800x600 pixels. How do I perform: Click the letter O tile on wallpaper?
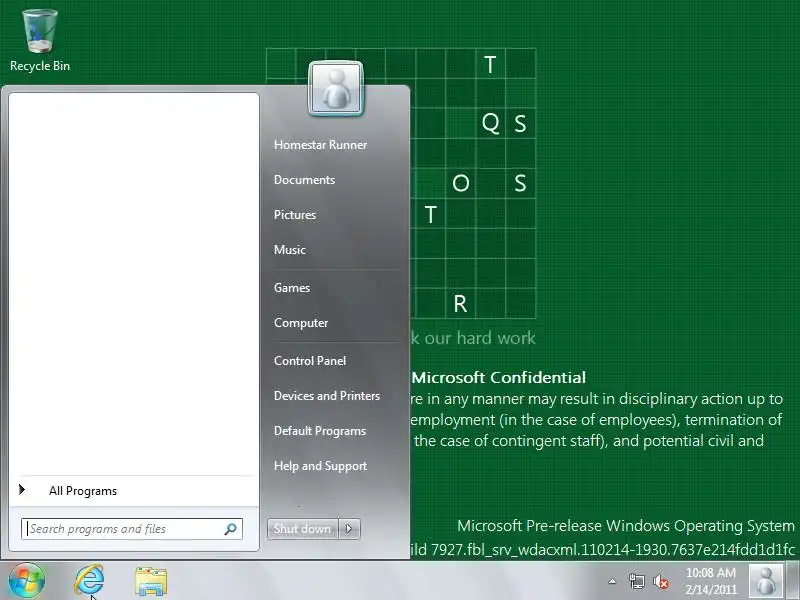click(x=460, y=183)
